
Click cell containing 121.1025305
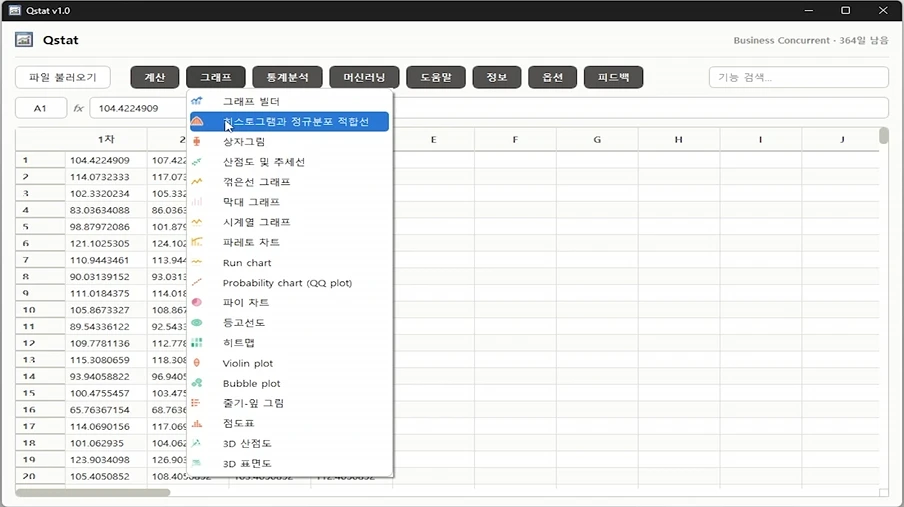(x=106, y=243)
